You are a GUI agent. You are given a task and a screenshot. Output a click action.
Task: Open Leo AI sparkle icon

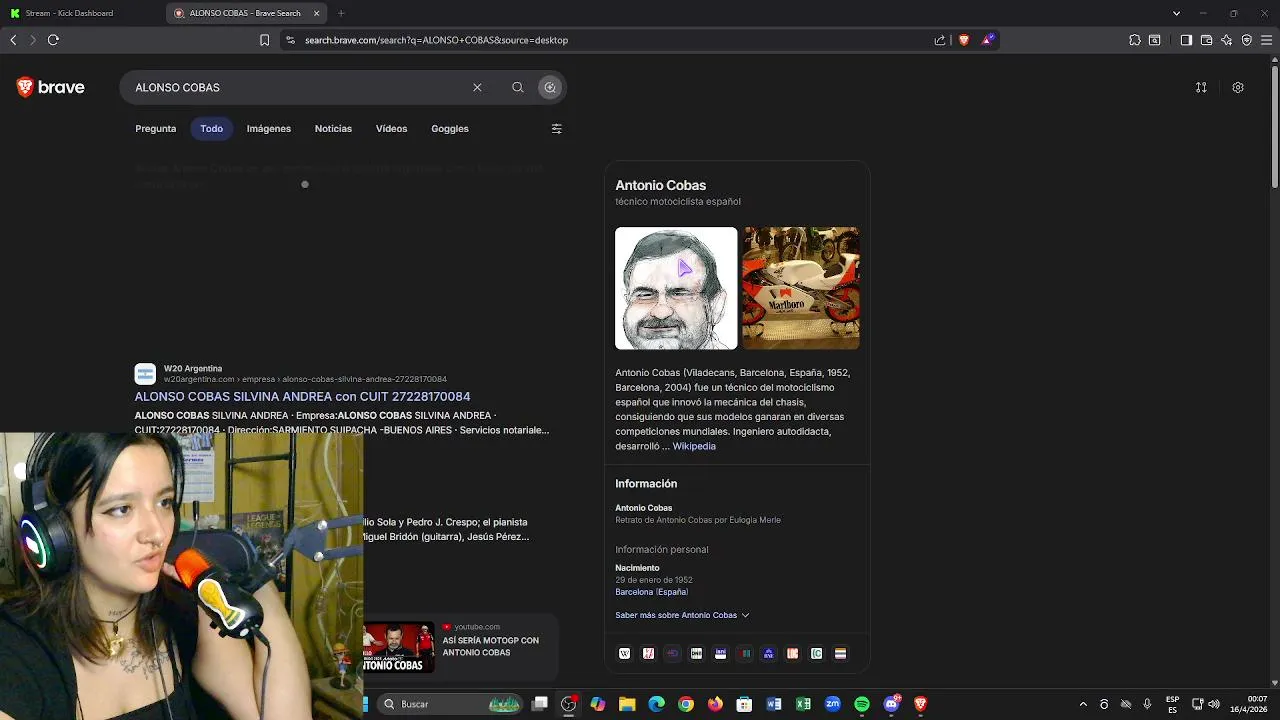click(1227, 40)
